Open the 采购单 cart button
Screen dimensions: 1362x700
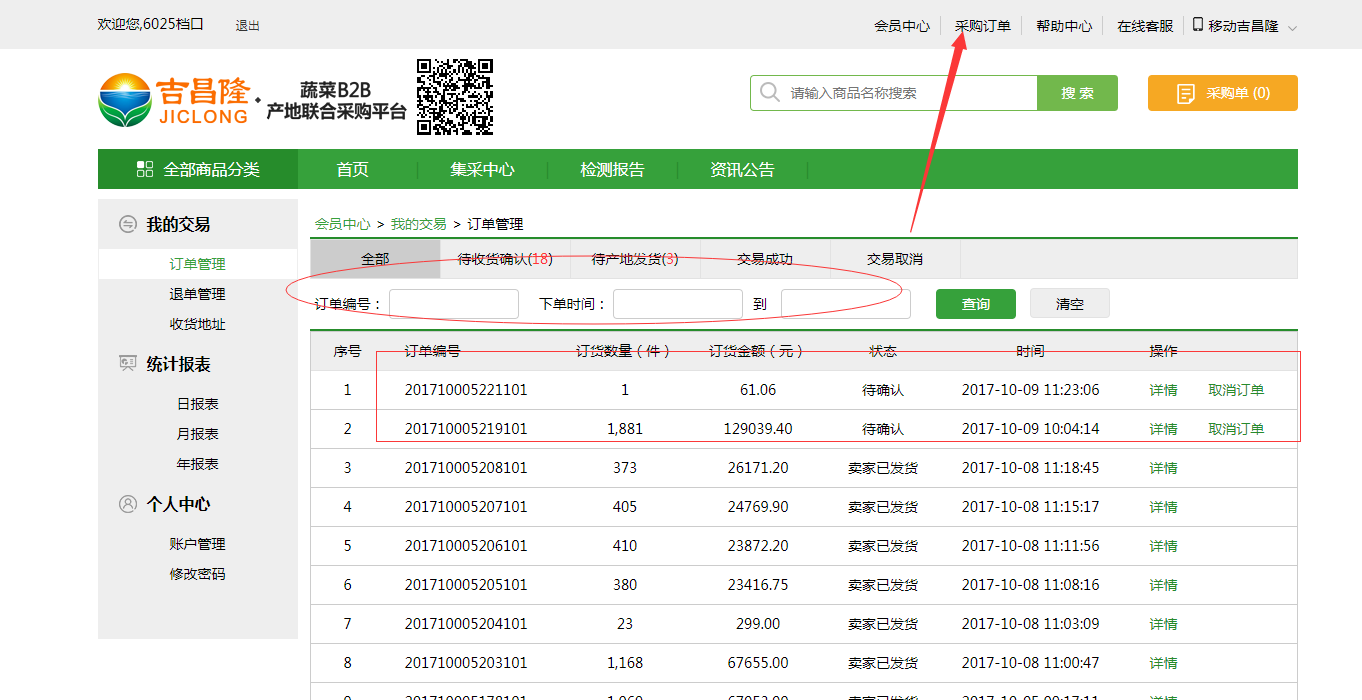click(x=1222, y=93)
